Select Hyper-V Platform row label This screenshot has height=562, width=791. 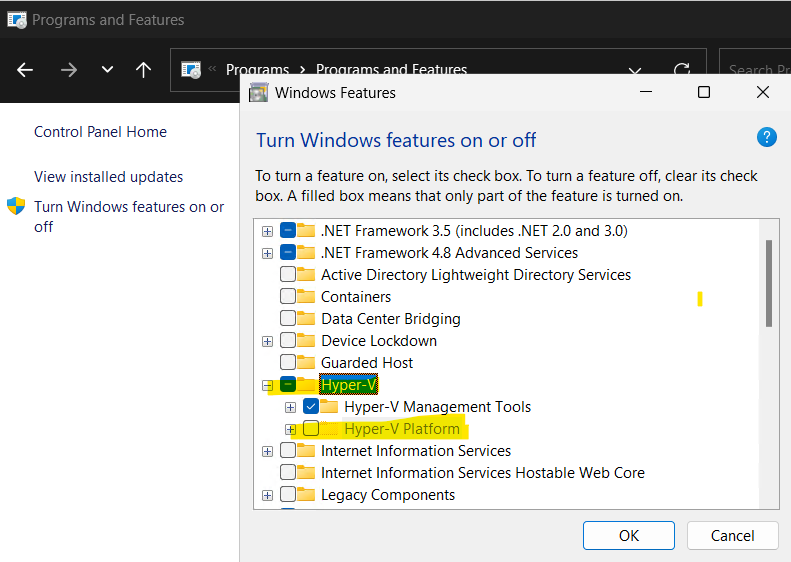[402, 429]
